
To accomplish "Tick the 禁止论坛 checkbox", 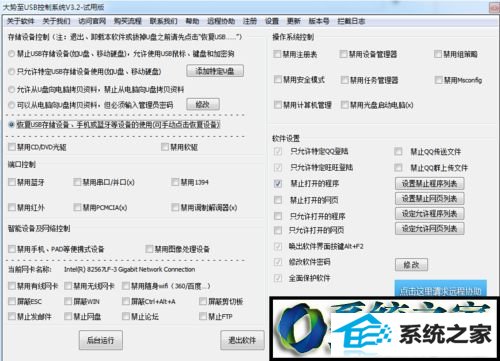I will click(126, 316).
